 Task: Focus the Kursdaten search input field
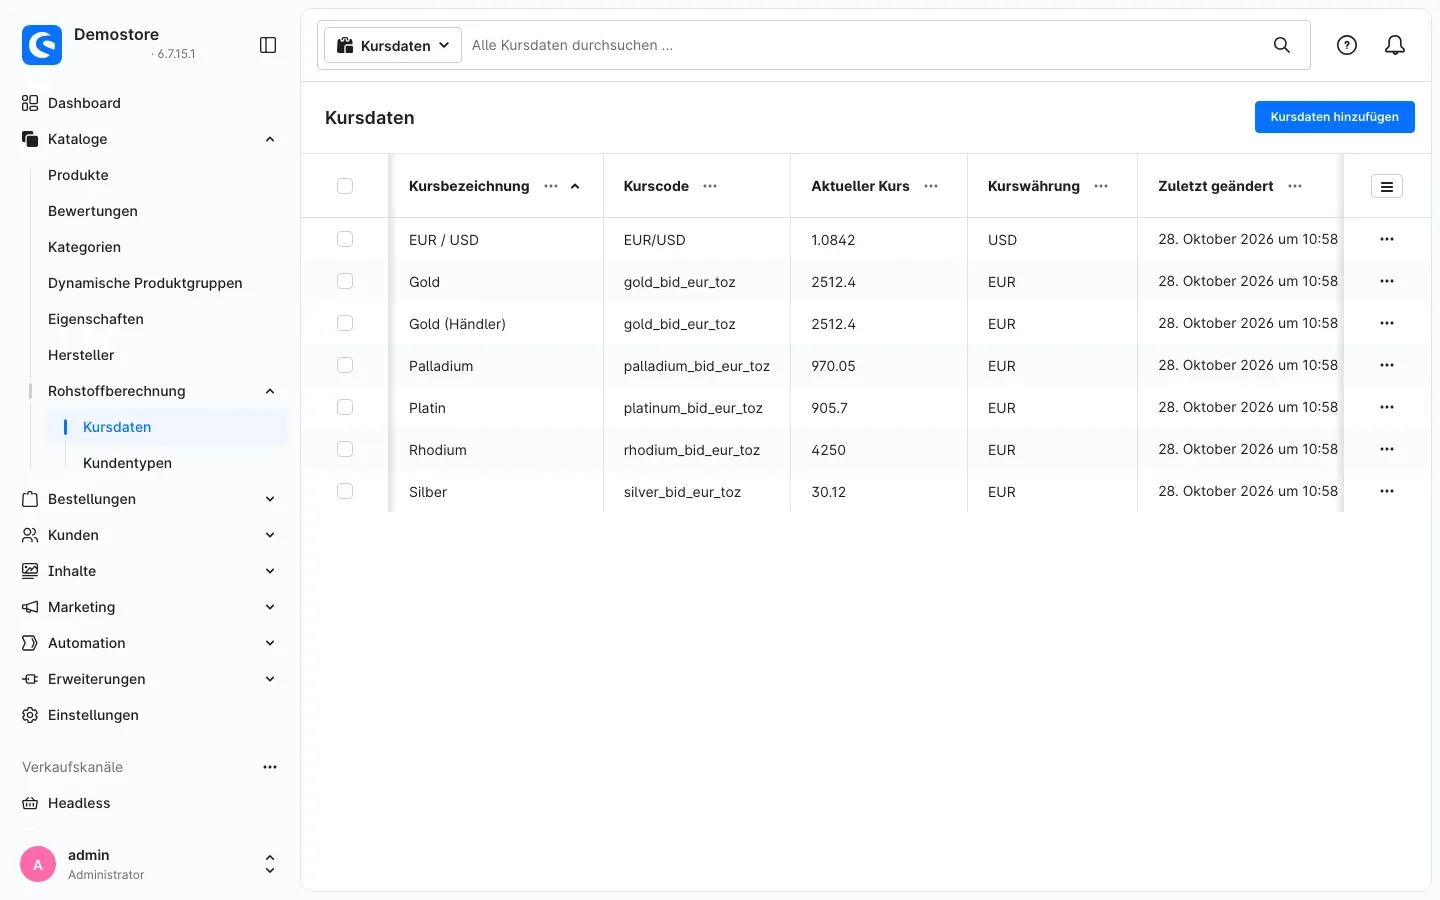[x=860, y=45]
